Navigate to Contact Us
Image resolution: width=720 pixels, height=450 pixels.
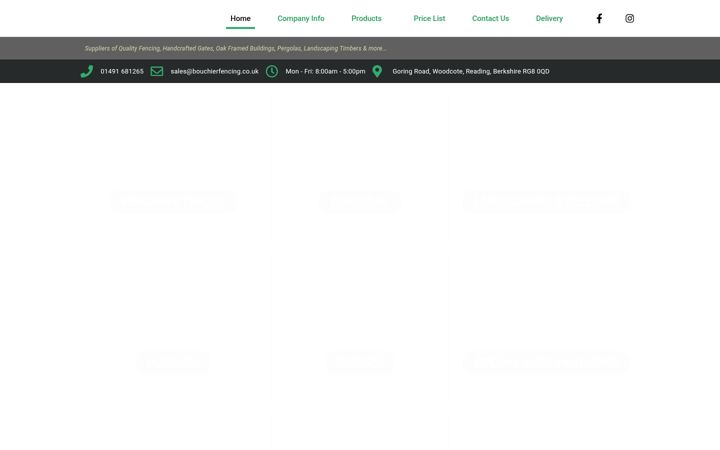click(490, 18)
